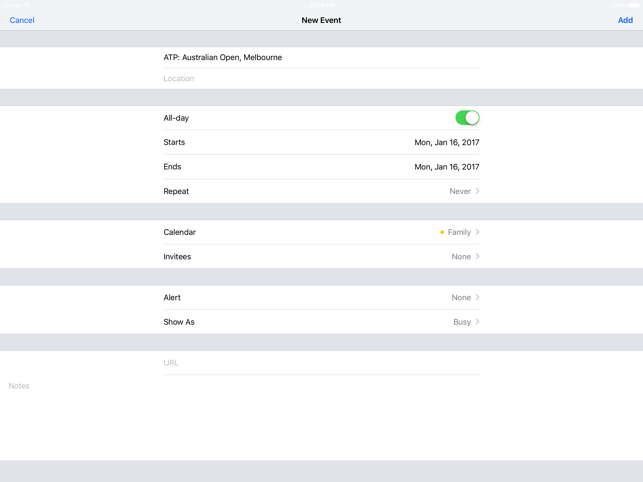Tap the Wi-Fi icon in status bar
The image size is (643, 482).
(27, 5)
